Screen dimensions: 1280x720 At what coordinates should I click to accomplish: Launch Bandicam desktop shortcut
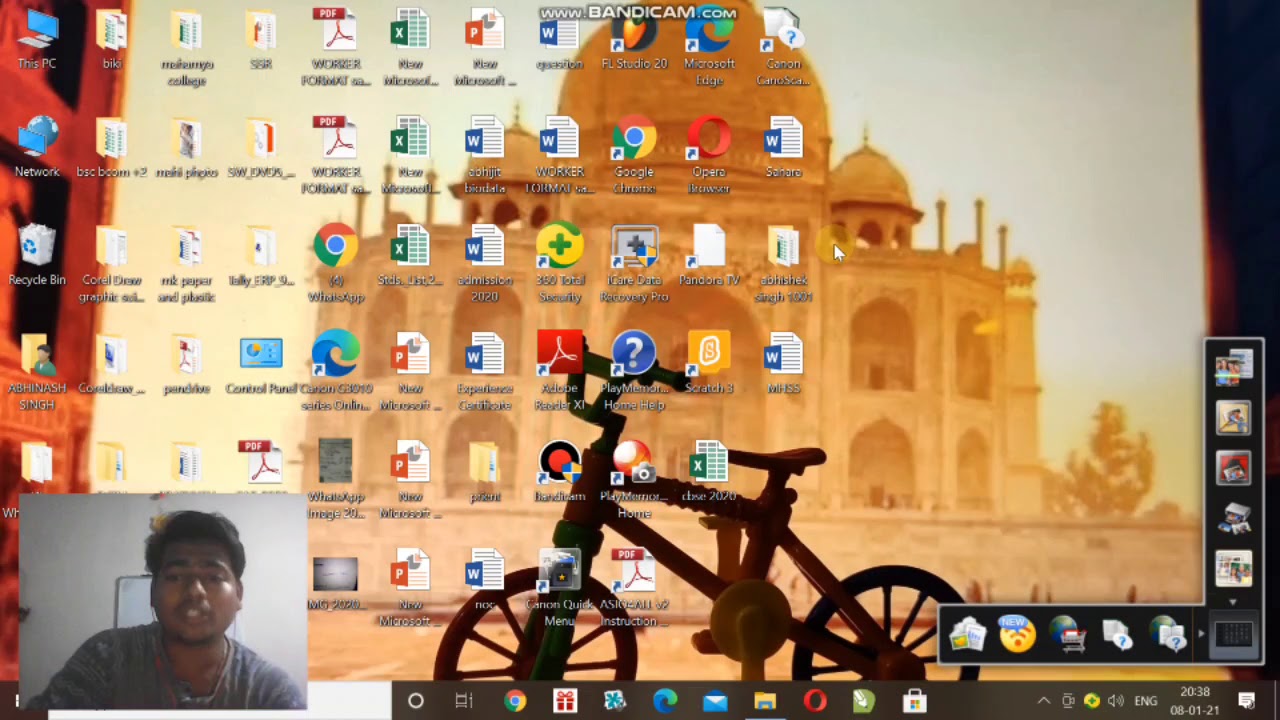click(x=559, y=472)
